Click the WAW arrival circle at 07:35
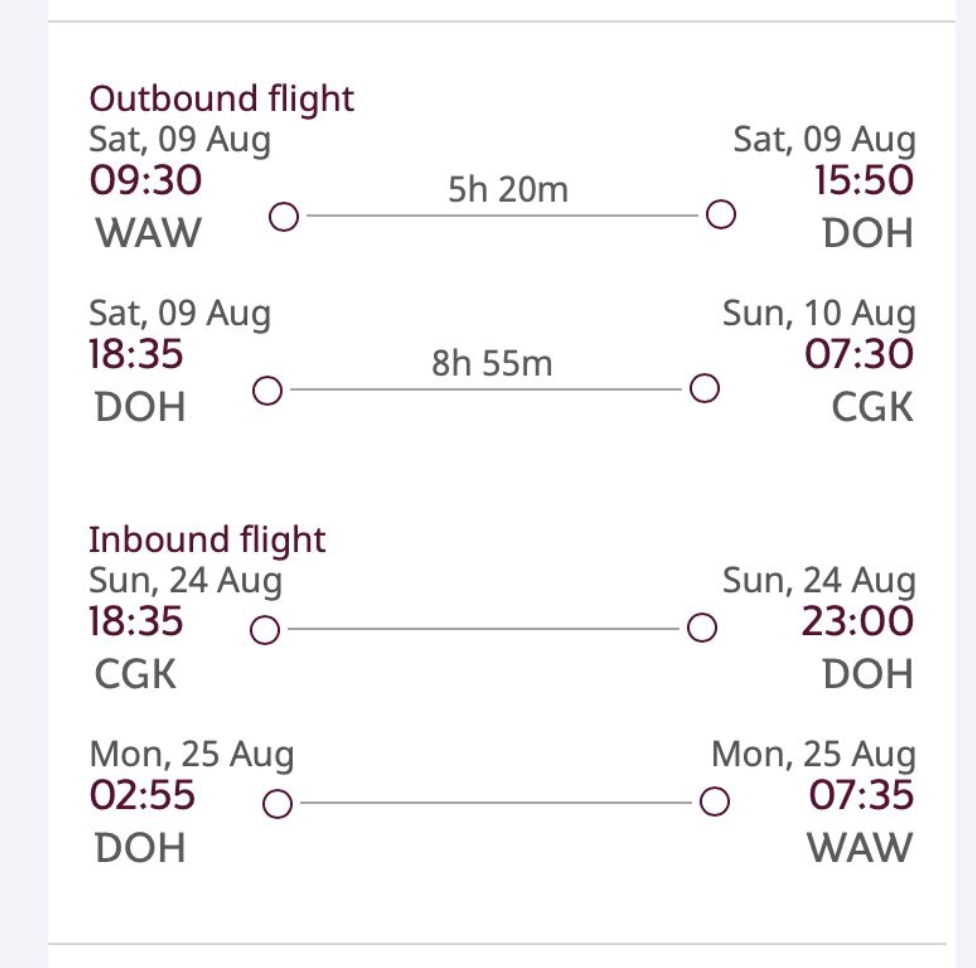This screenshot has height=968, width=976. (x=715, y=801)
